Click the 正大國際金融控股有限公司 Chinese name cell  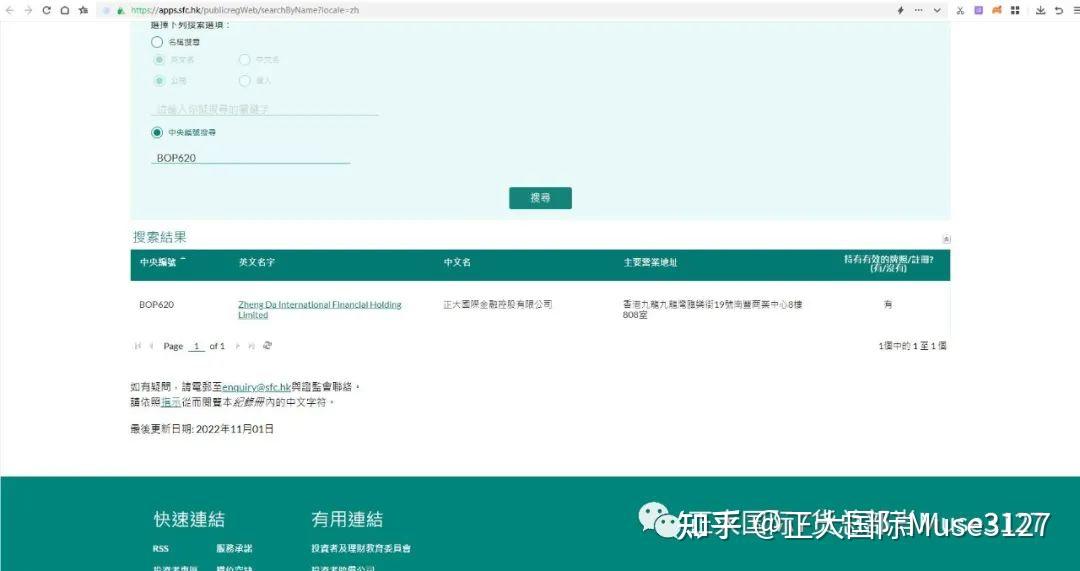pos(498,304)
